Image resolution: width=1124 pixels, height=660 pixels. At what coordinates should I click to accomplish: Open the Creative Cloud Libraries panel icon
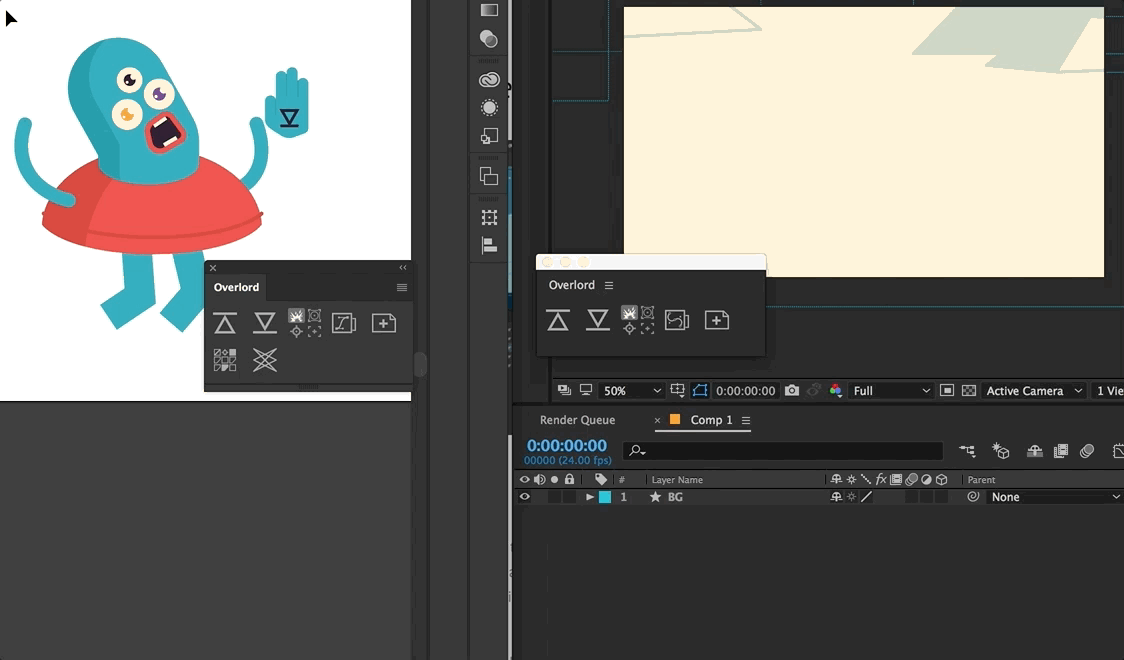coord(489,80)
